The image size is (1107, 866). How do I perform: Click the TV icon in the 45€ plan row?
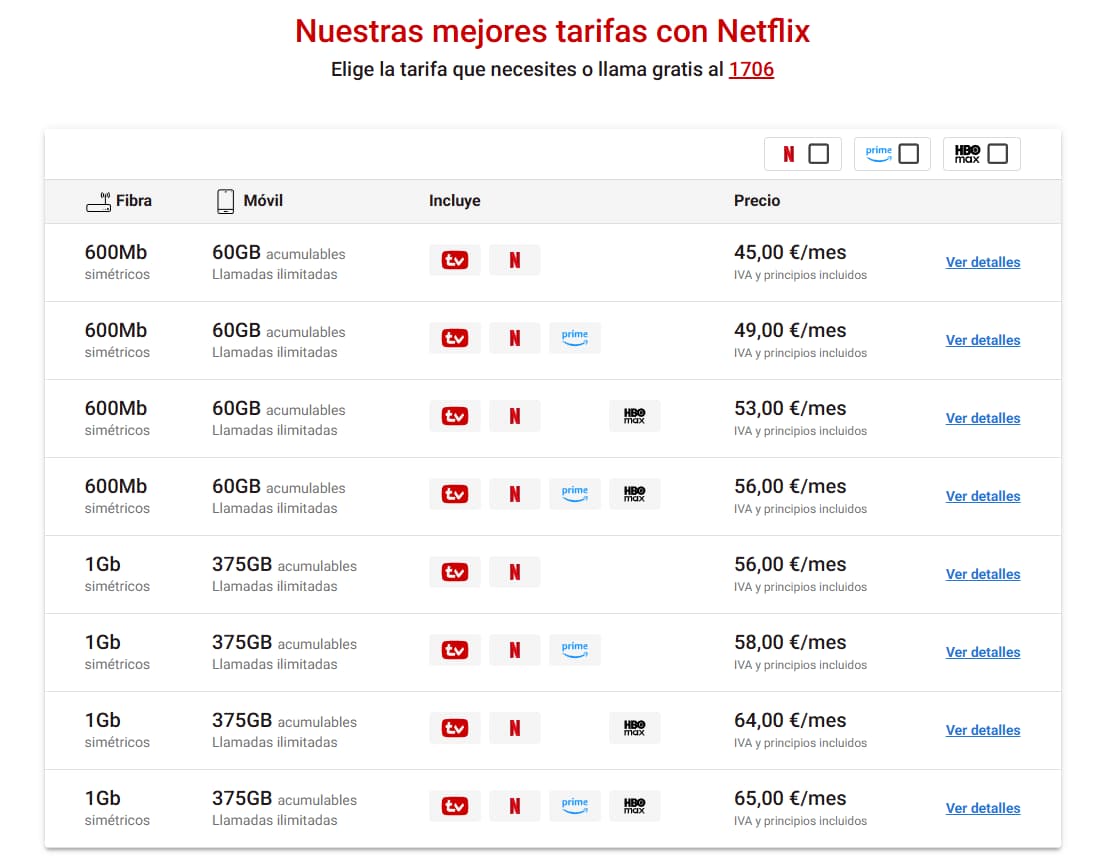pos(455,260)
